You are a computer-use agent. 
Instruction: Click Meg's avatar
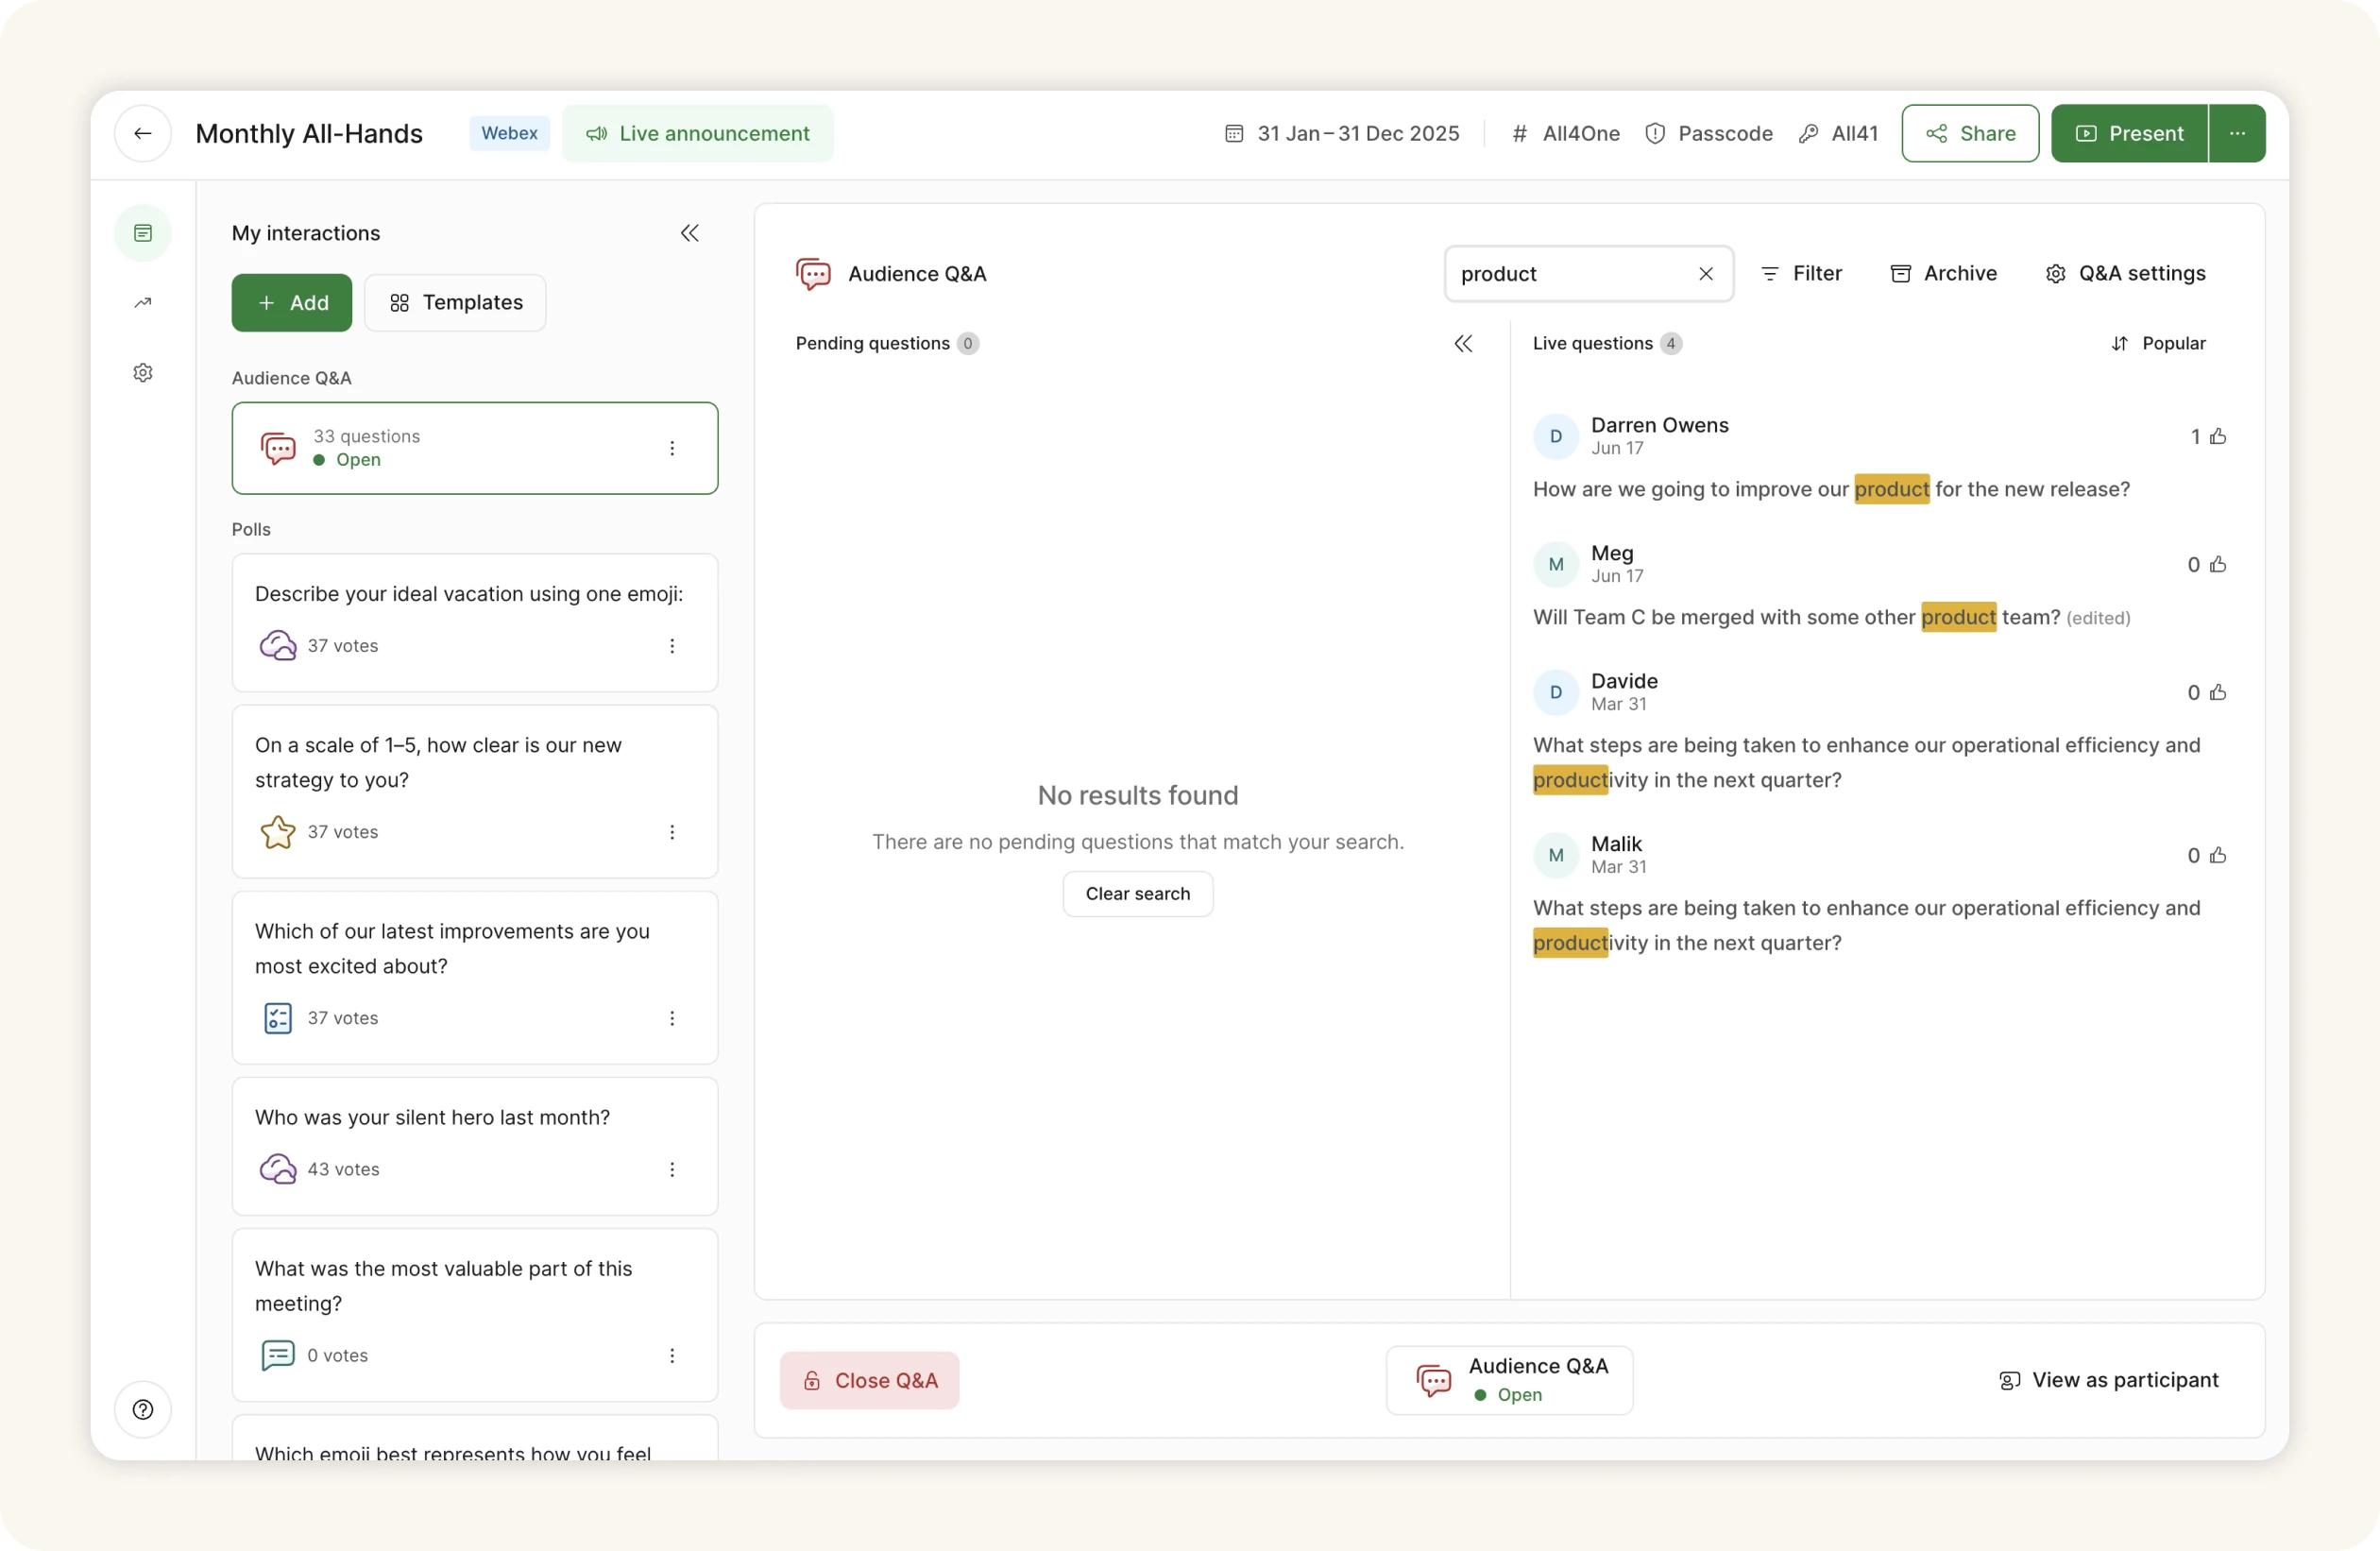[x=1556, y=564]
